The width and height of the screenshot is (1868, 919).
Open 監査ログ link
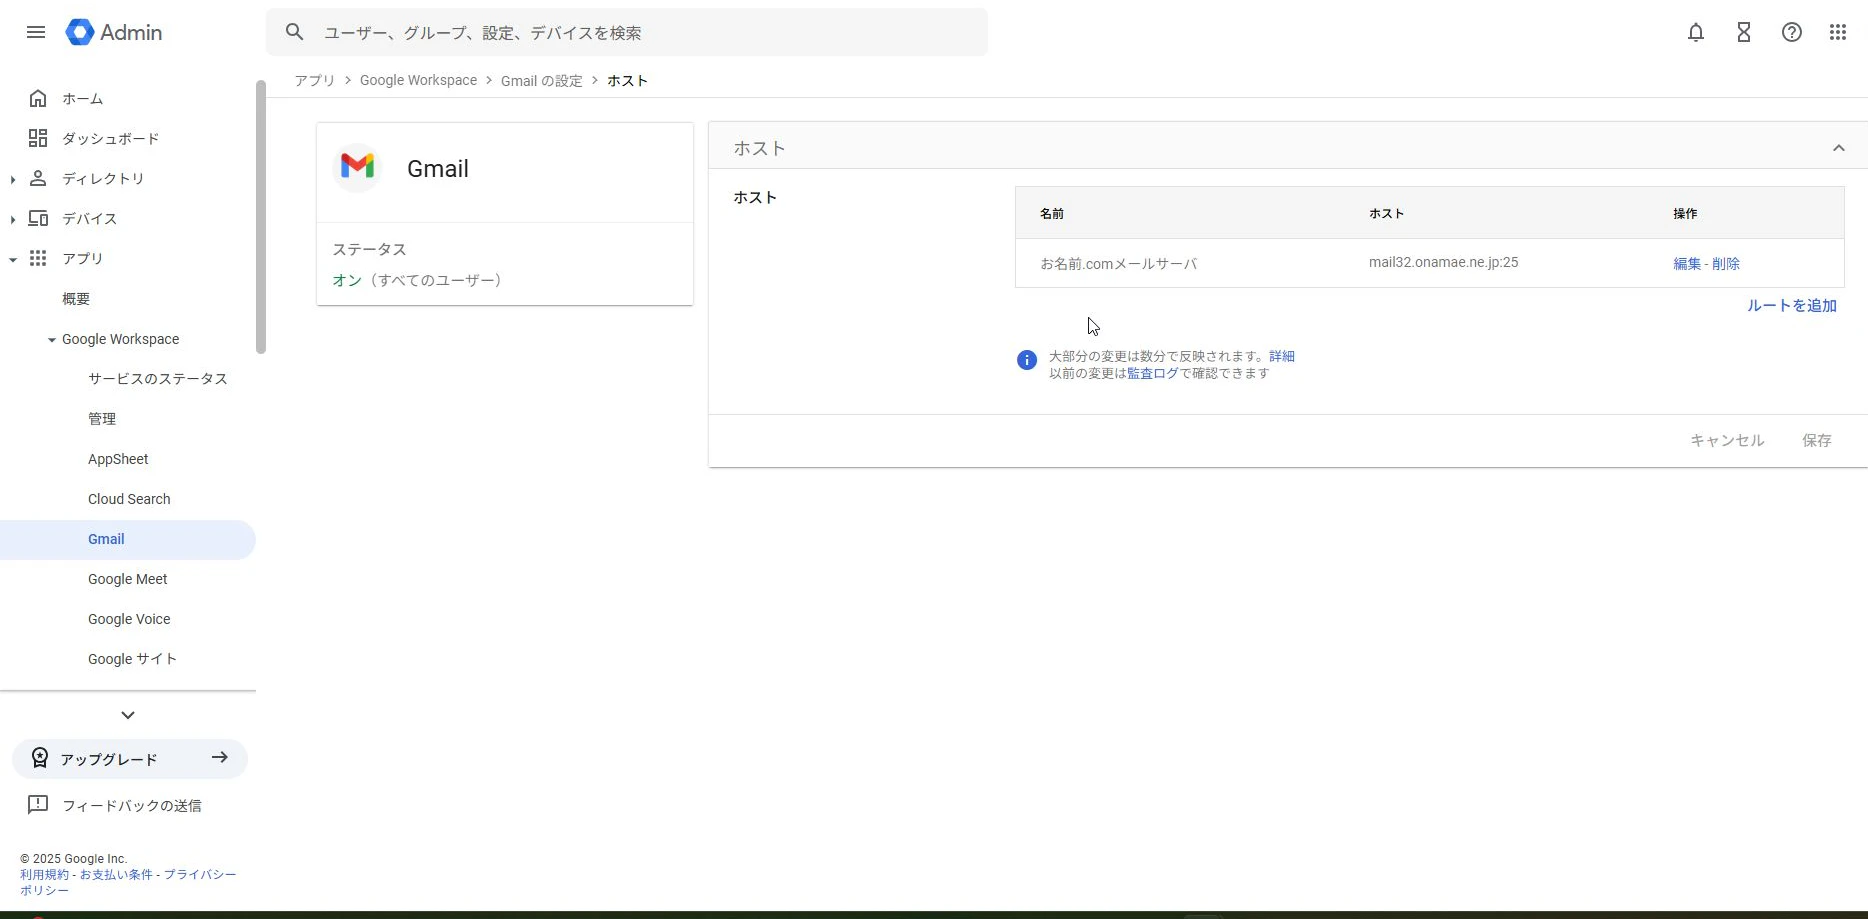(1153, 373)
